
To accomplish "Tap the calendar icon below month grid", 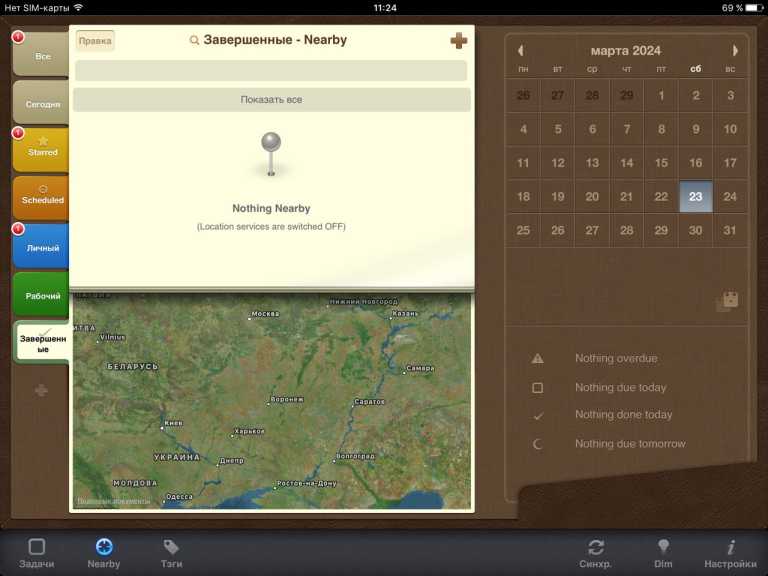I will click(x=728, y=301).
